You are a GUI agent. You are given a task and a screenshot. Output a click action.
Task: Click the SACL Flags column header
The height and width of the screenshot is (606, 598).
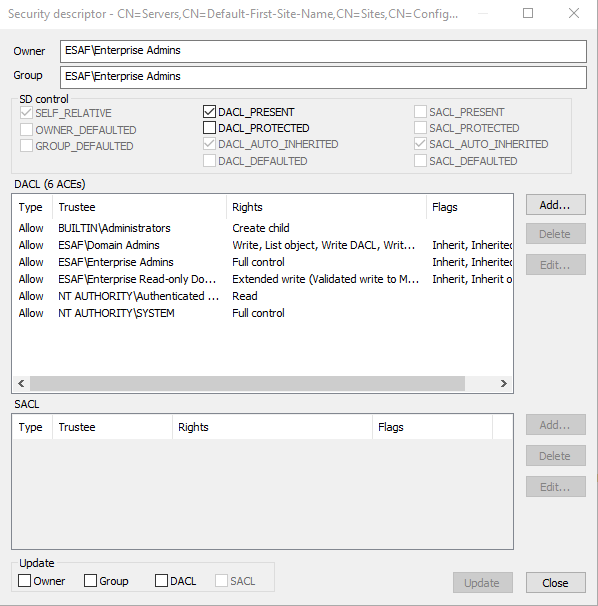click(x=433, y=427)
